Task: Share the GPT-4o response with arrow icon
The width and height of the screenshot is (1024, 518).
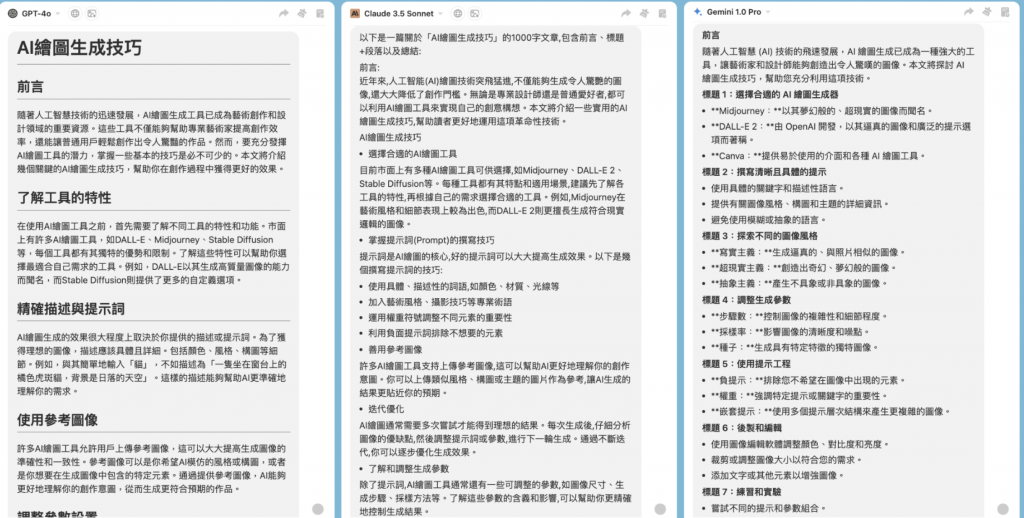Action: click(283, 13)
